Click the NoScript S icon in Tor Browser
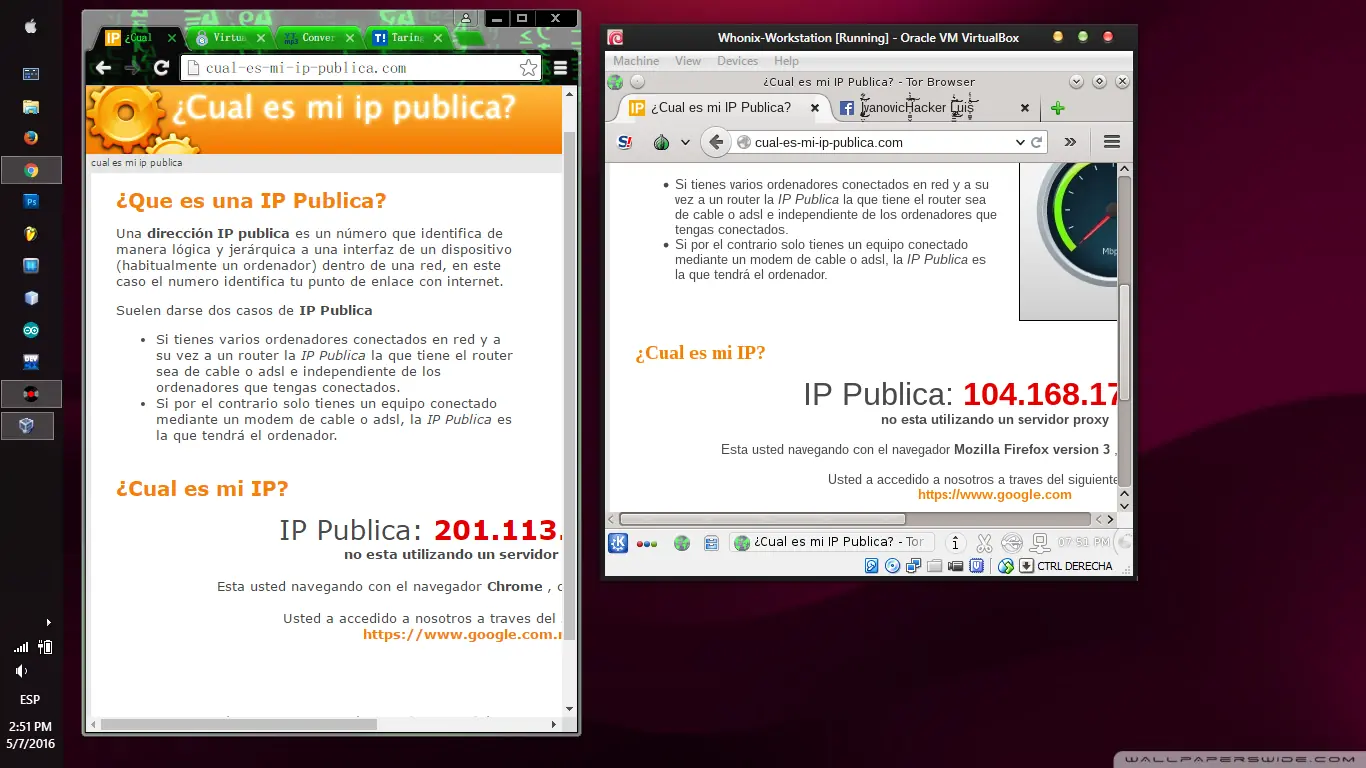1366x768 pixels. coord(625,142)
